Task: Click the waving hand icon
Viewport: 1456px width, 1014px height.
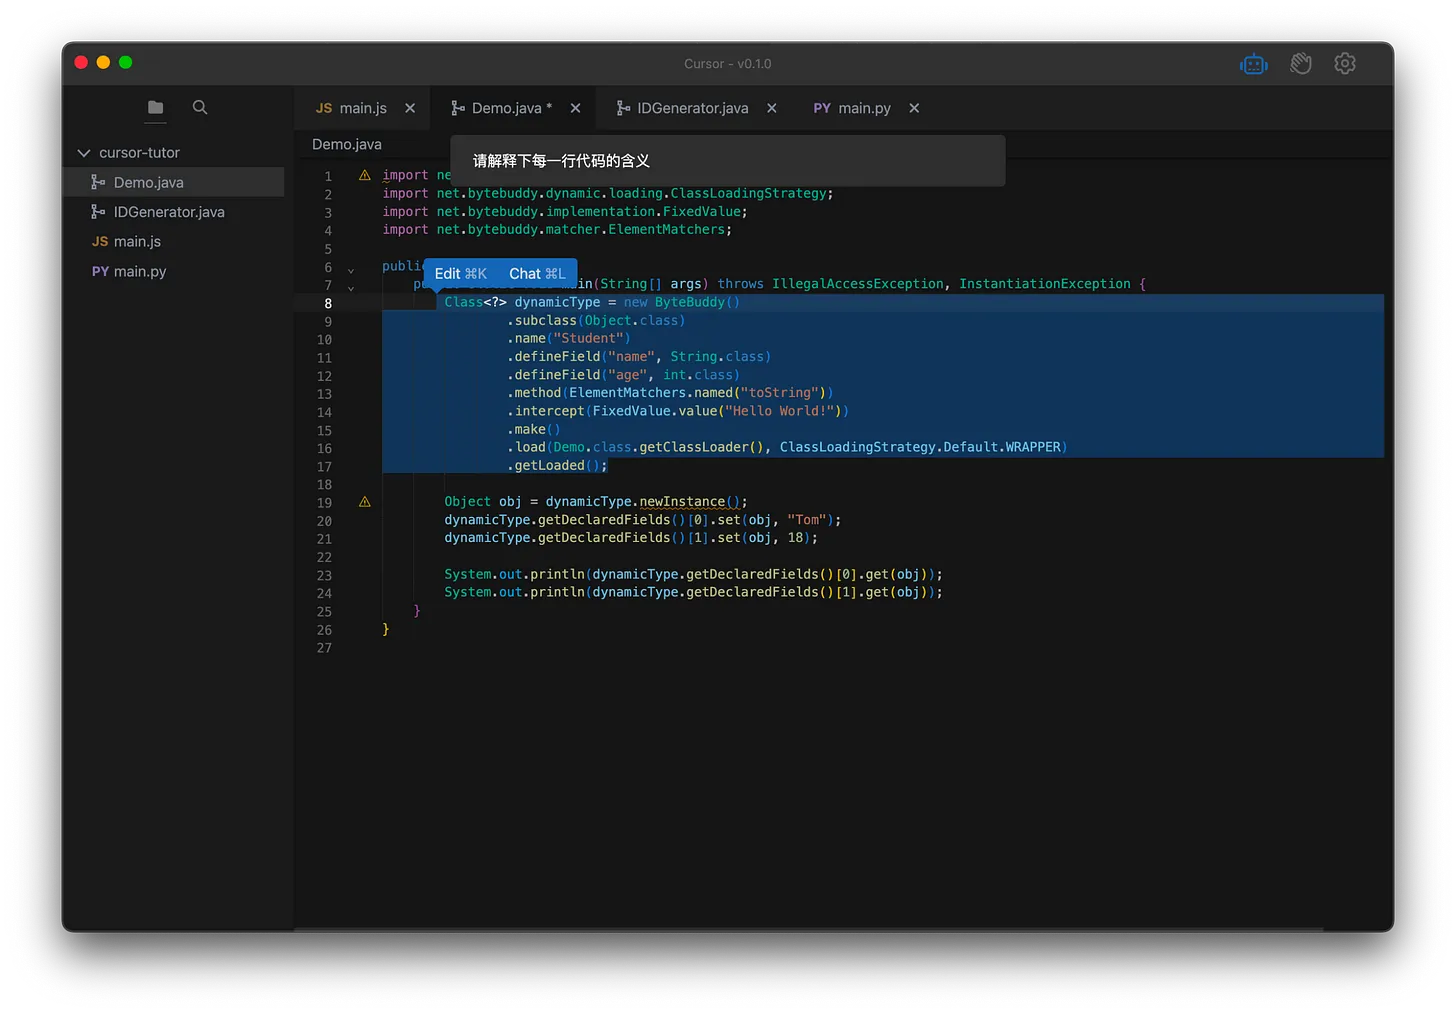Action: coord(1300,64)
